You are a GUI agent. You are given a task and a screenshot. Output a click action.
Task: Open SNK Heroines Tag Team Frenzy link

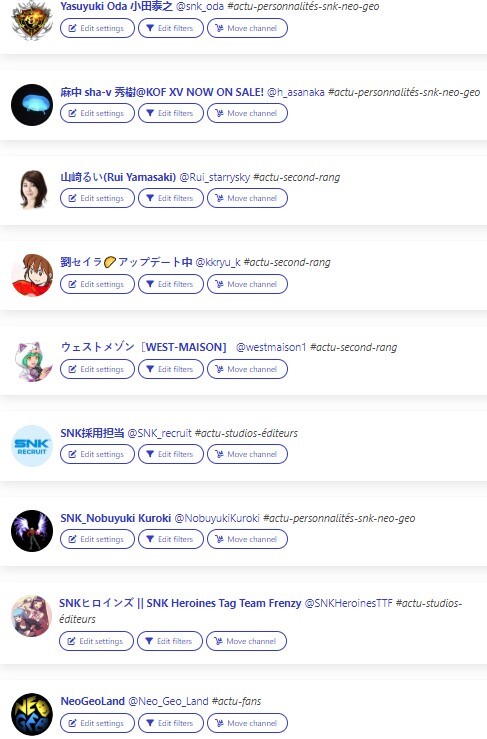click(180, 603)
